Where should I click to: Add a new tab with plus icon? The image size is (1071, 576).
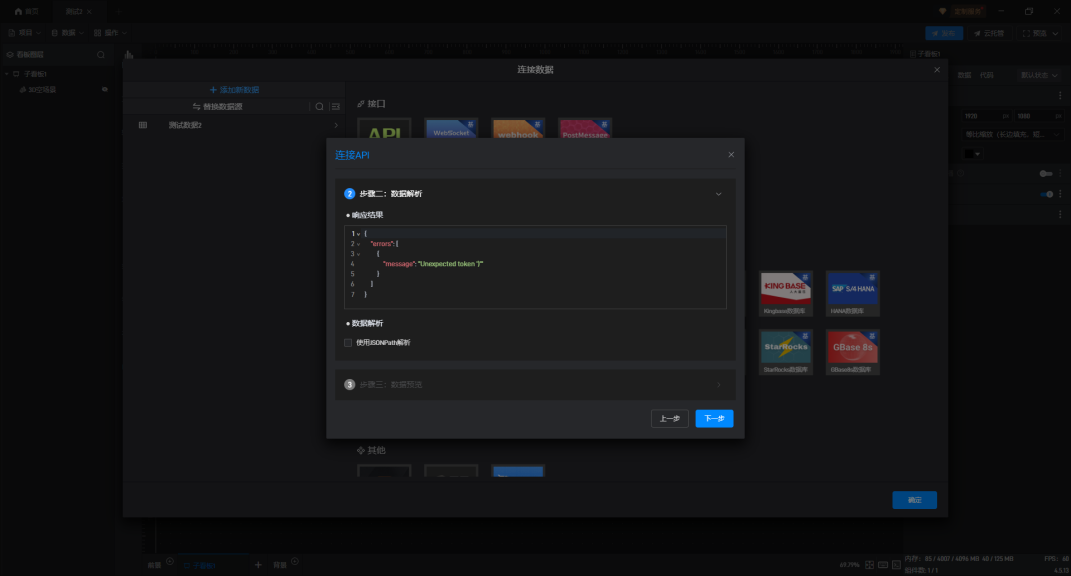pyautogui.click(x=118, y=12)
